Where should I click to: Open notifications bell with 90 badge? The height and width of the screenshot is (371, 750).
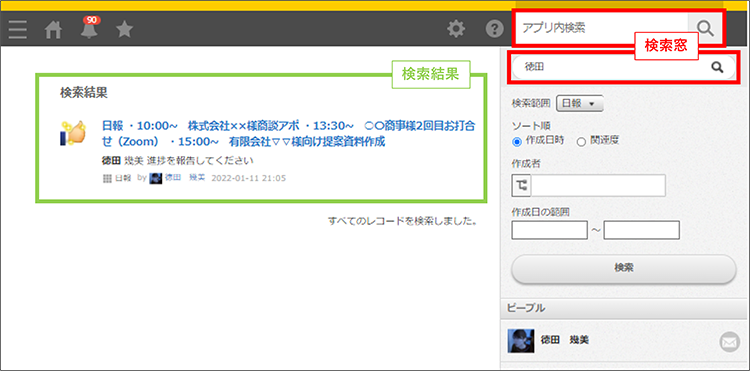[x=89, y=28]
